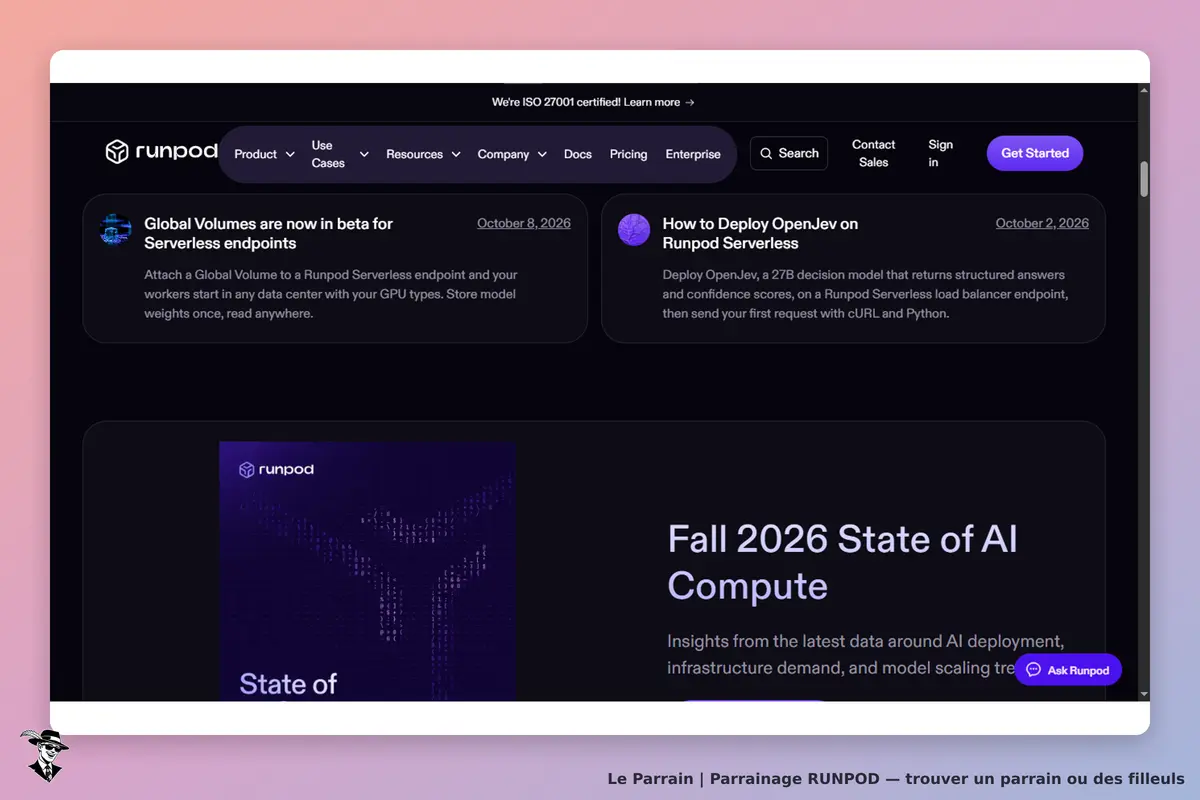Click the scrollbar down arrow
This screenshot has width=1200, height=800.
1144,694
